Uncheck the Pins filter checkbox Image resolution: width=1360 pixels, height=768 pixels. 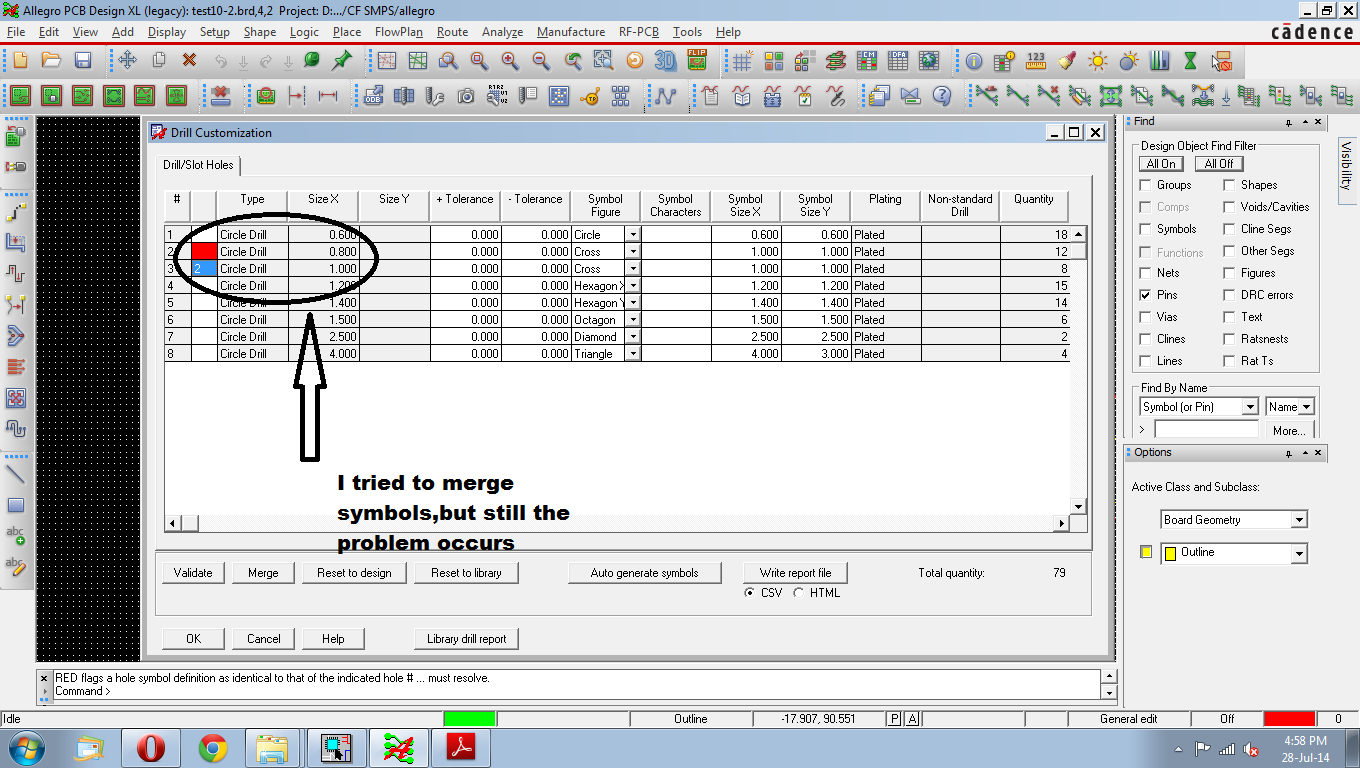tap(1146, 295)
